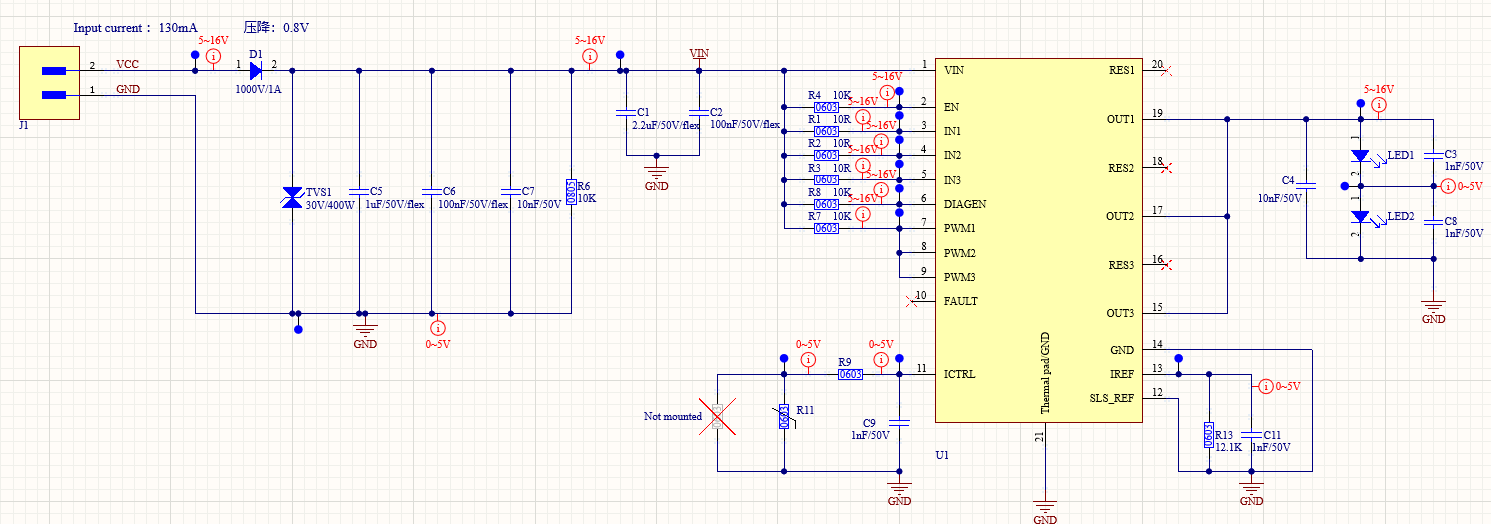Select the red VIN net label above the wire
The width and height of the screenshot is (1491, 524).
(700, 52)
